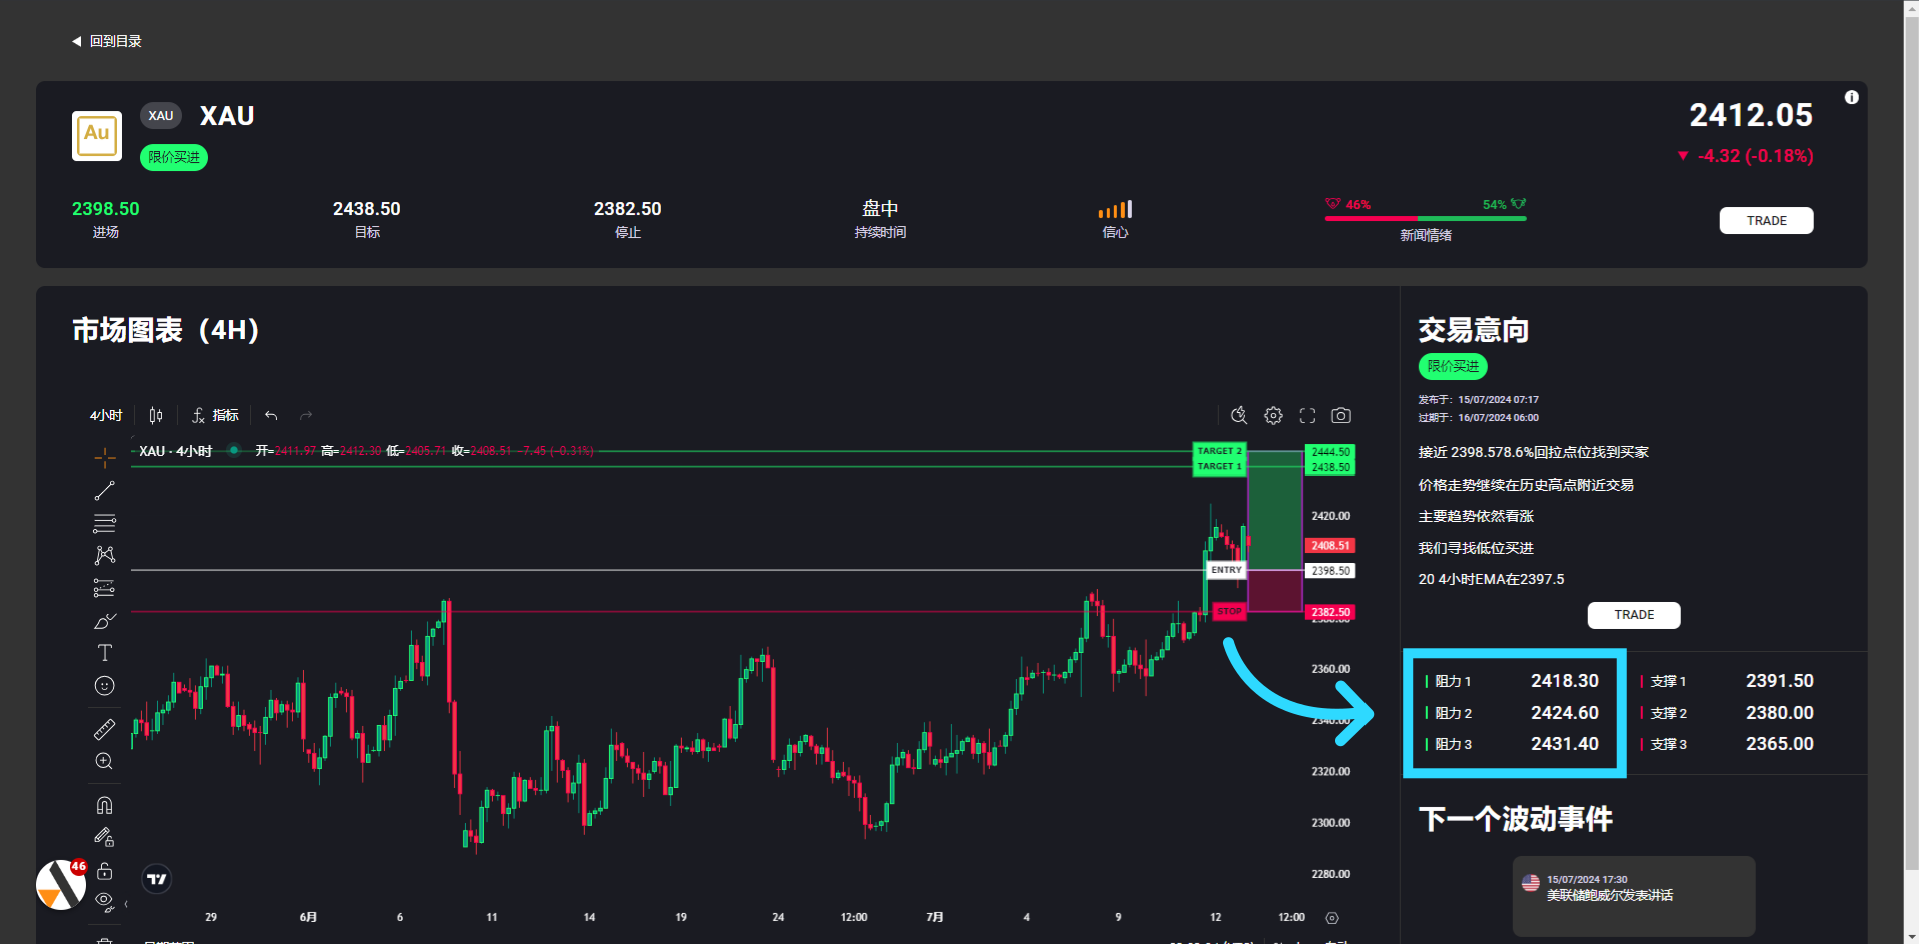This screenshot has height=944, width=1919.
Task: Toggle lock all drawings
Action: tap(104, 871)
